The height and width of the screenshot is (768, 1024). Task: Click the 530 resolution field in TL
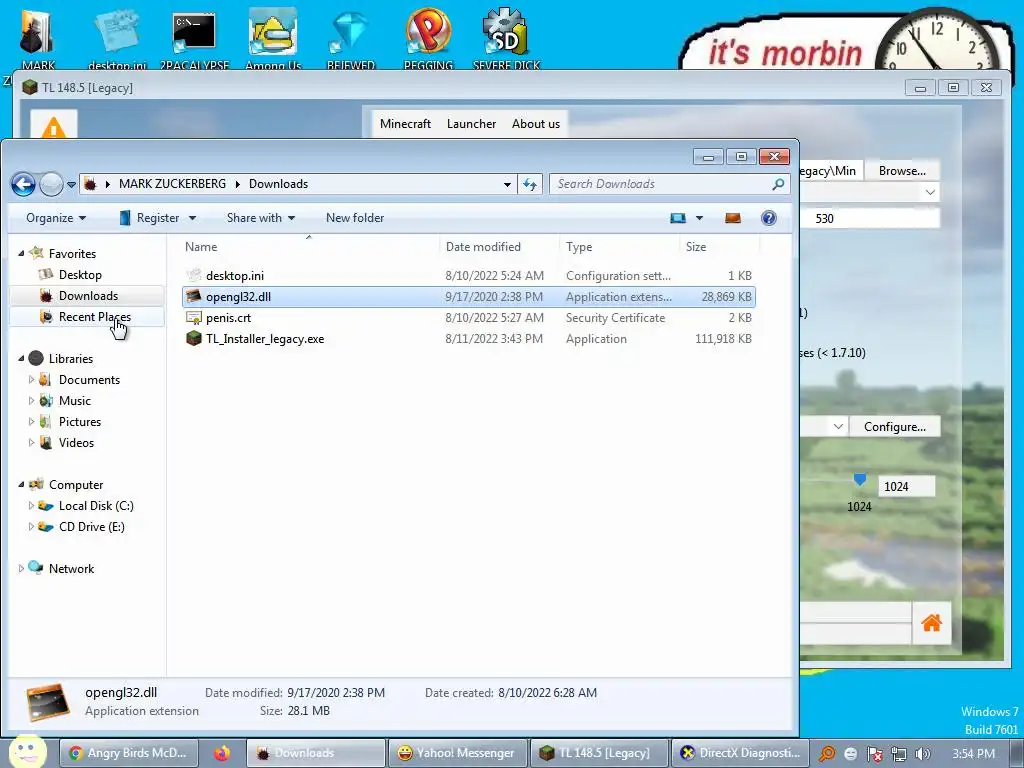pos(870,218)
